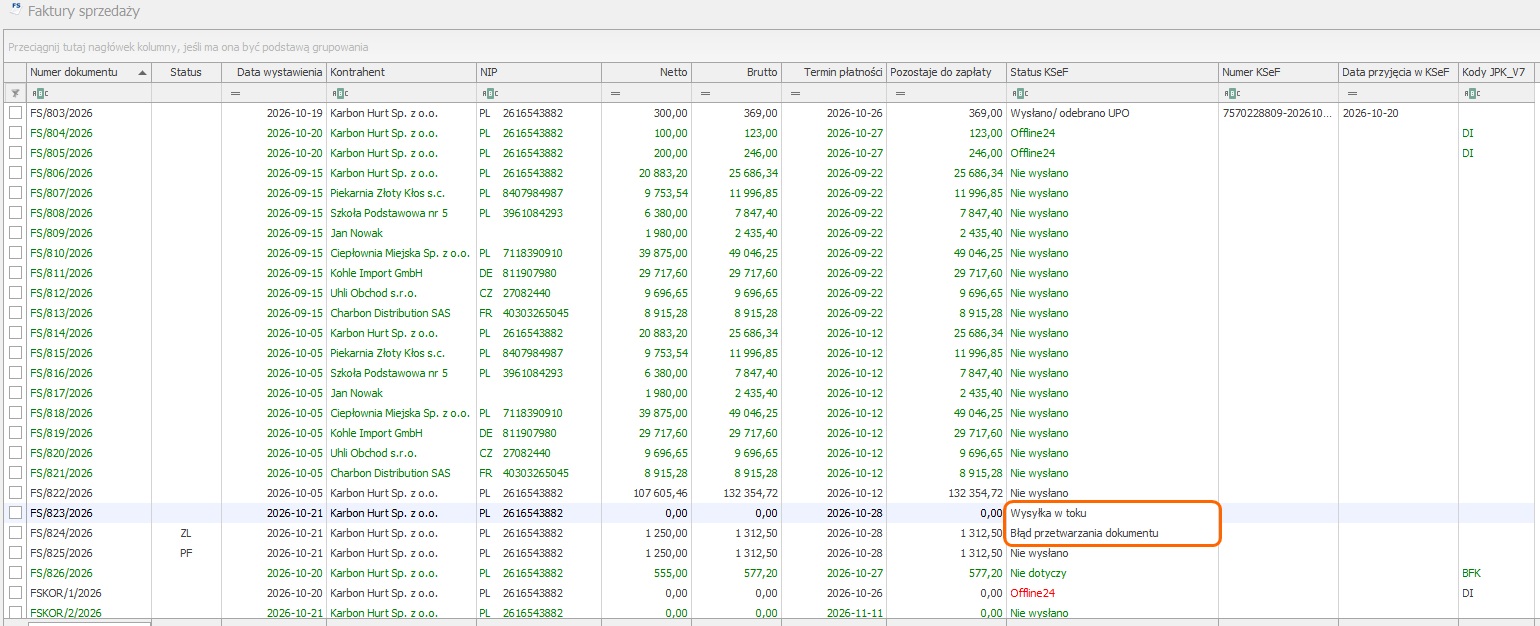Screen dimensions: 1540x626
Task: Sort by the Netto column header
Action: point(646,72)
